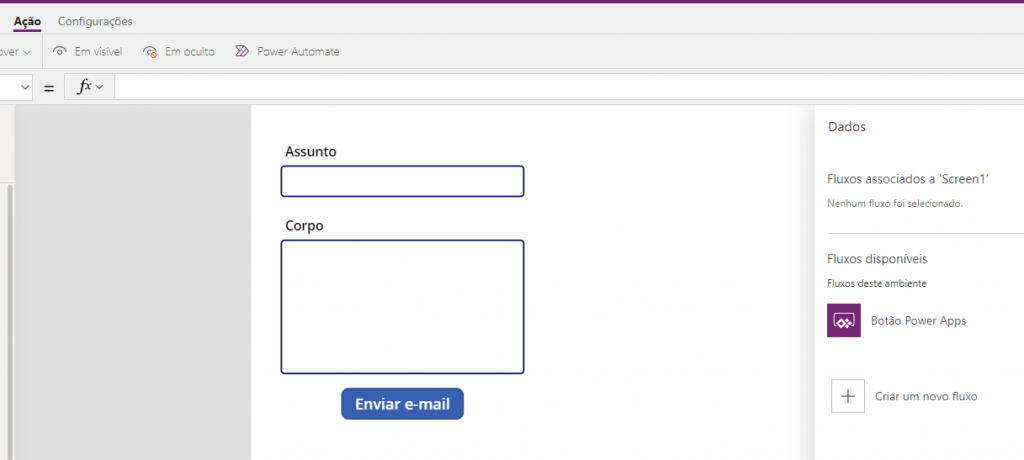1024x460 pixels.
Task: Click the Dados panel title
Action: click(846, 127)
